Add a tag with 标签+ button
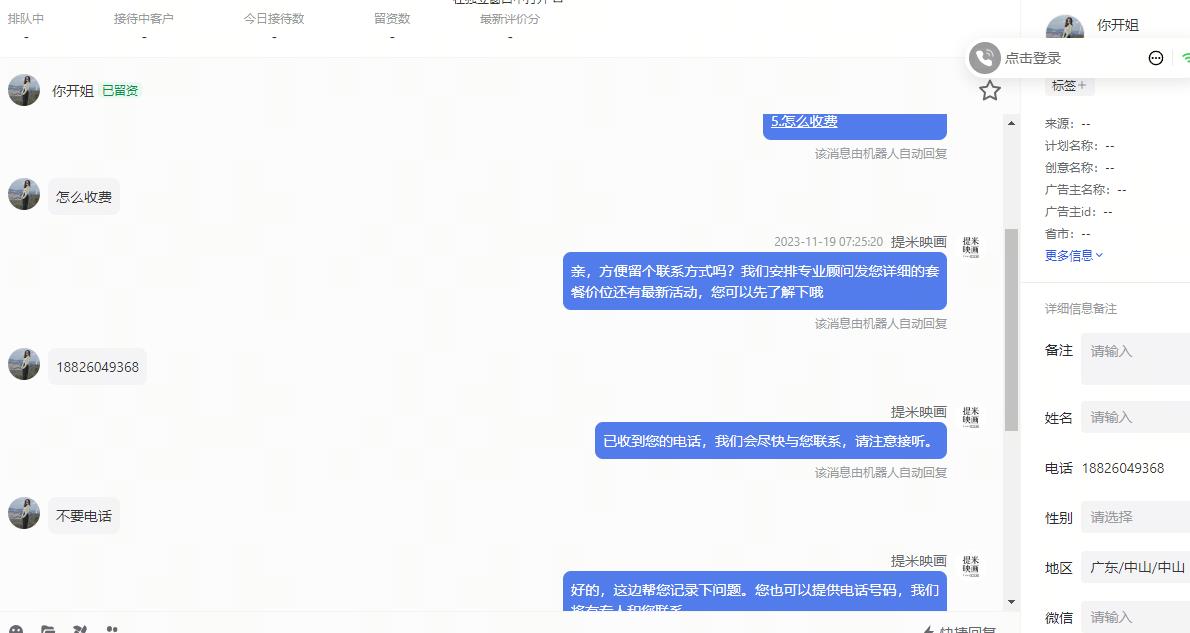1190x633 pixels. point(1069,86)
